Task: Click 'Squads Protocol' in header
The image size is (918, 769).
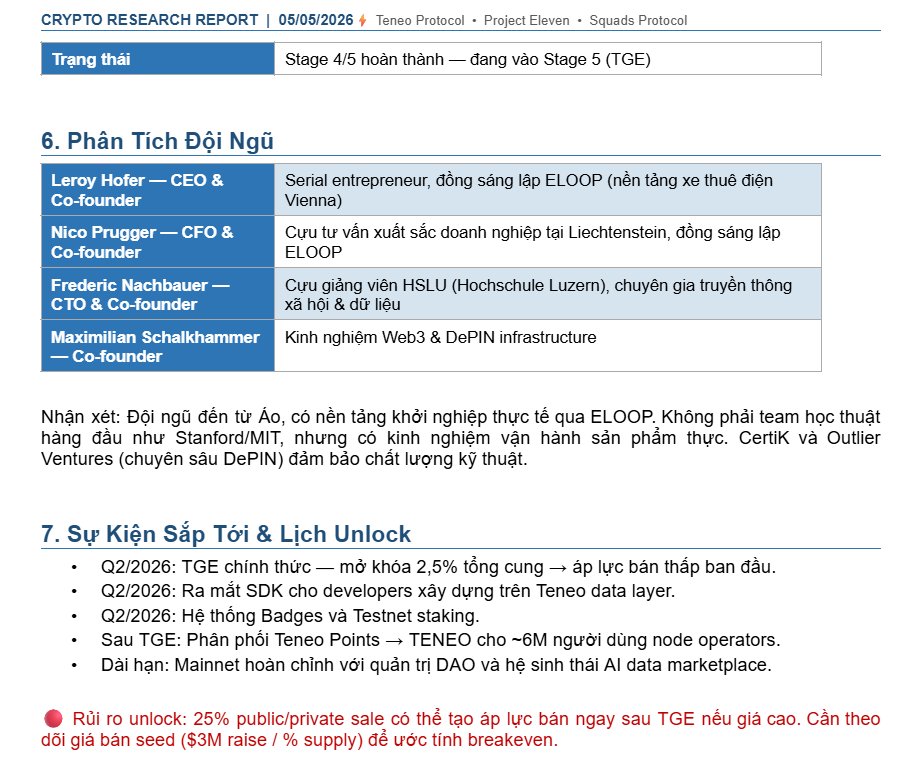Action: point(638,20)
